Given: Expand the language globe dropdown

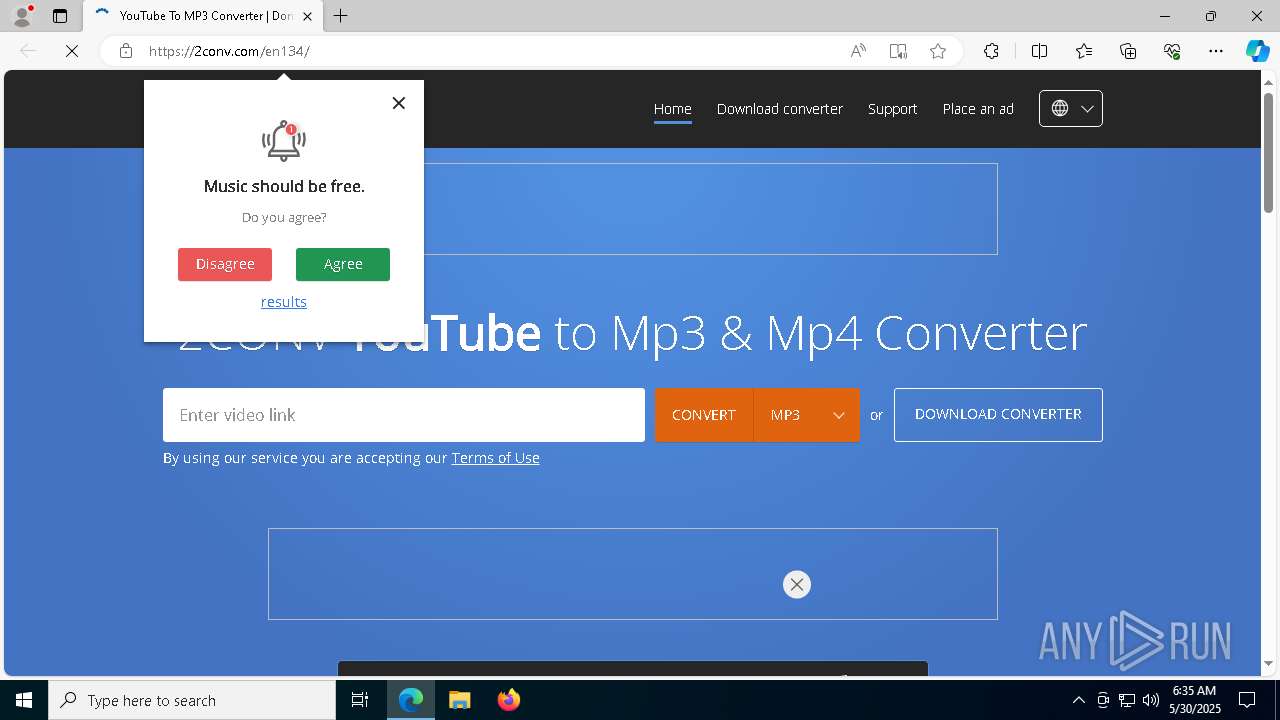Looking at the screenshot, I should [x=1071, y=109].
